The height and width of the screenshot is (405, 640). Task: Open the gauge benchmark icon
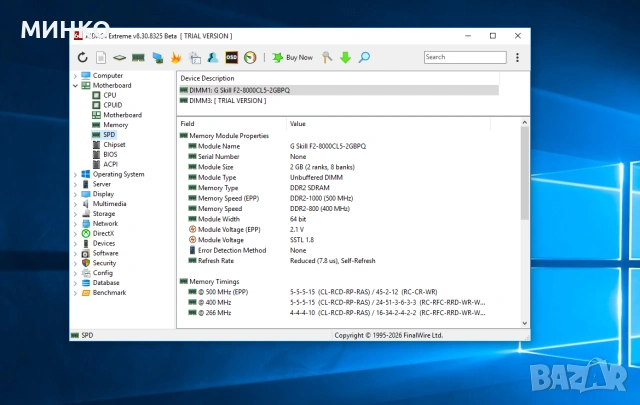click(x=250, y=58)
